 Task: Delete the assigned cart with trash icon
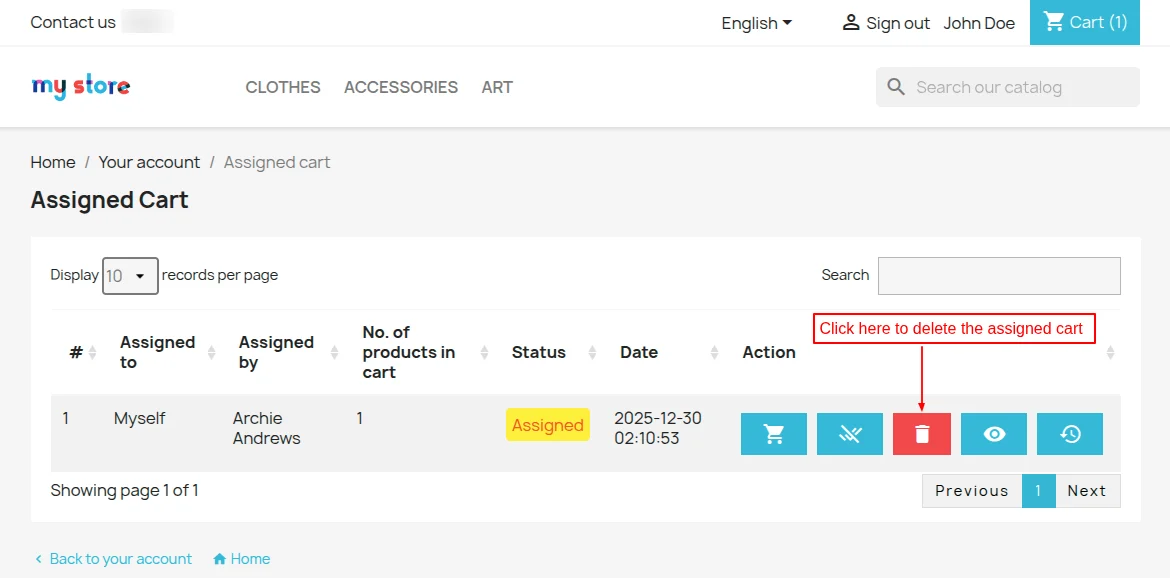(x=921, y=434)
